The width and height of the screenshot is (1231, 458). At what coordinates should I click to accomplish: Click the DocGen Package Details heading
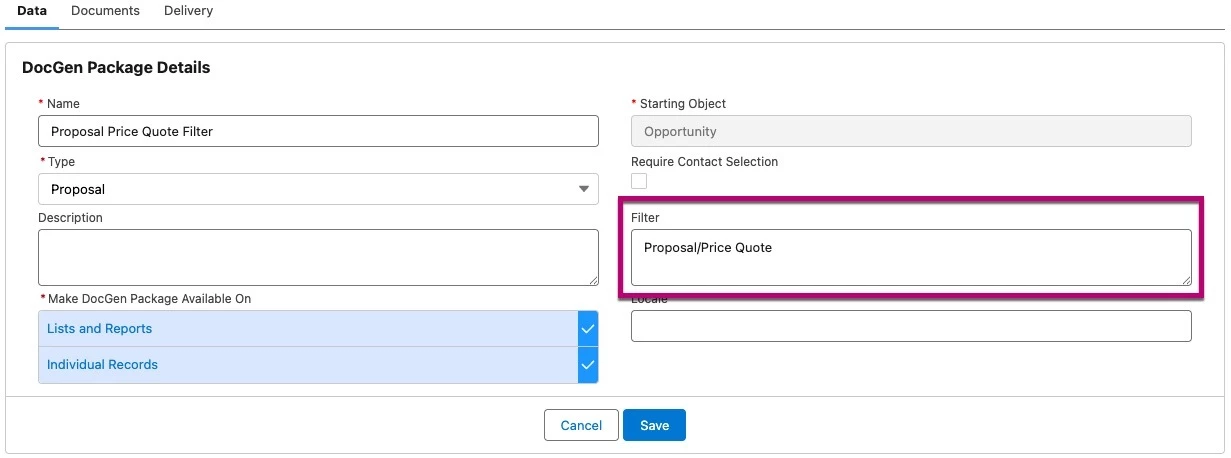116,68
